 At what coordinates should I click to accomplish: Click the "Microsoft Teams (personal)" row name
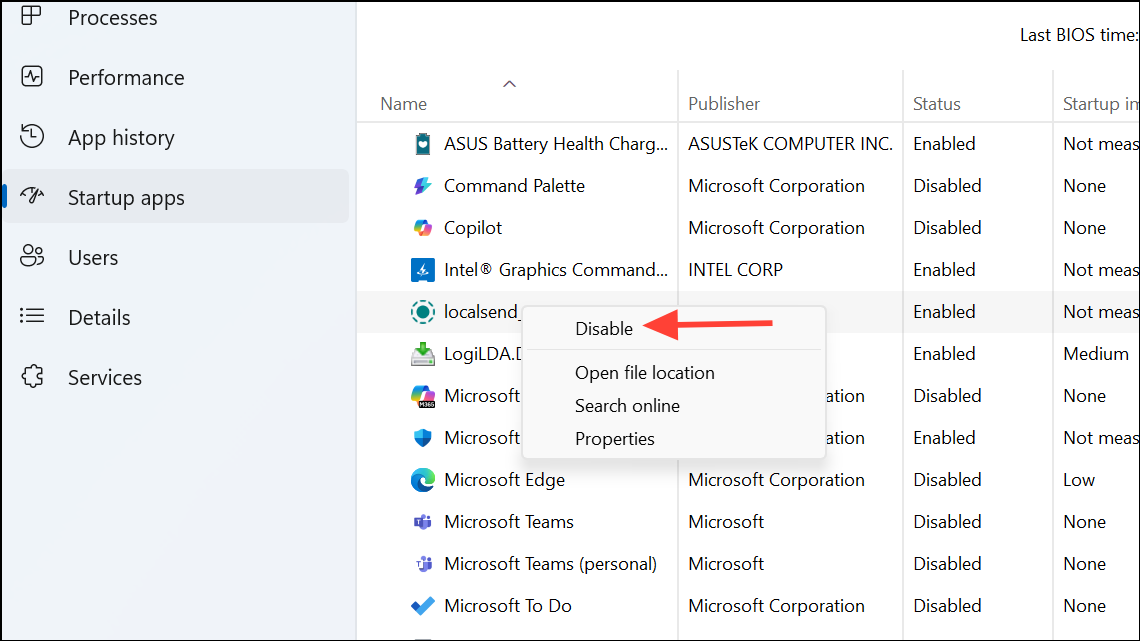[550, 564]
